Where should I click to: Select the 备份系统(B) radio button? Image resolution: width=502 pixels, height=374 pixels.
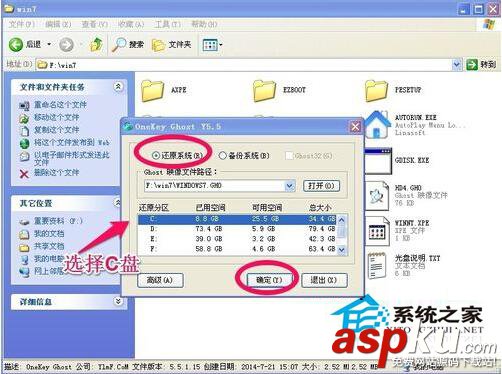223,156
